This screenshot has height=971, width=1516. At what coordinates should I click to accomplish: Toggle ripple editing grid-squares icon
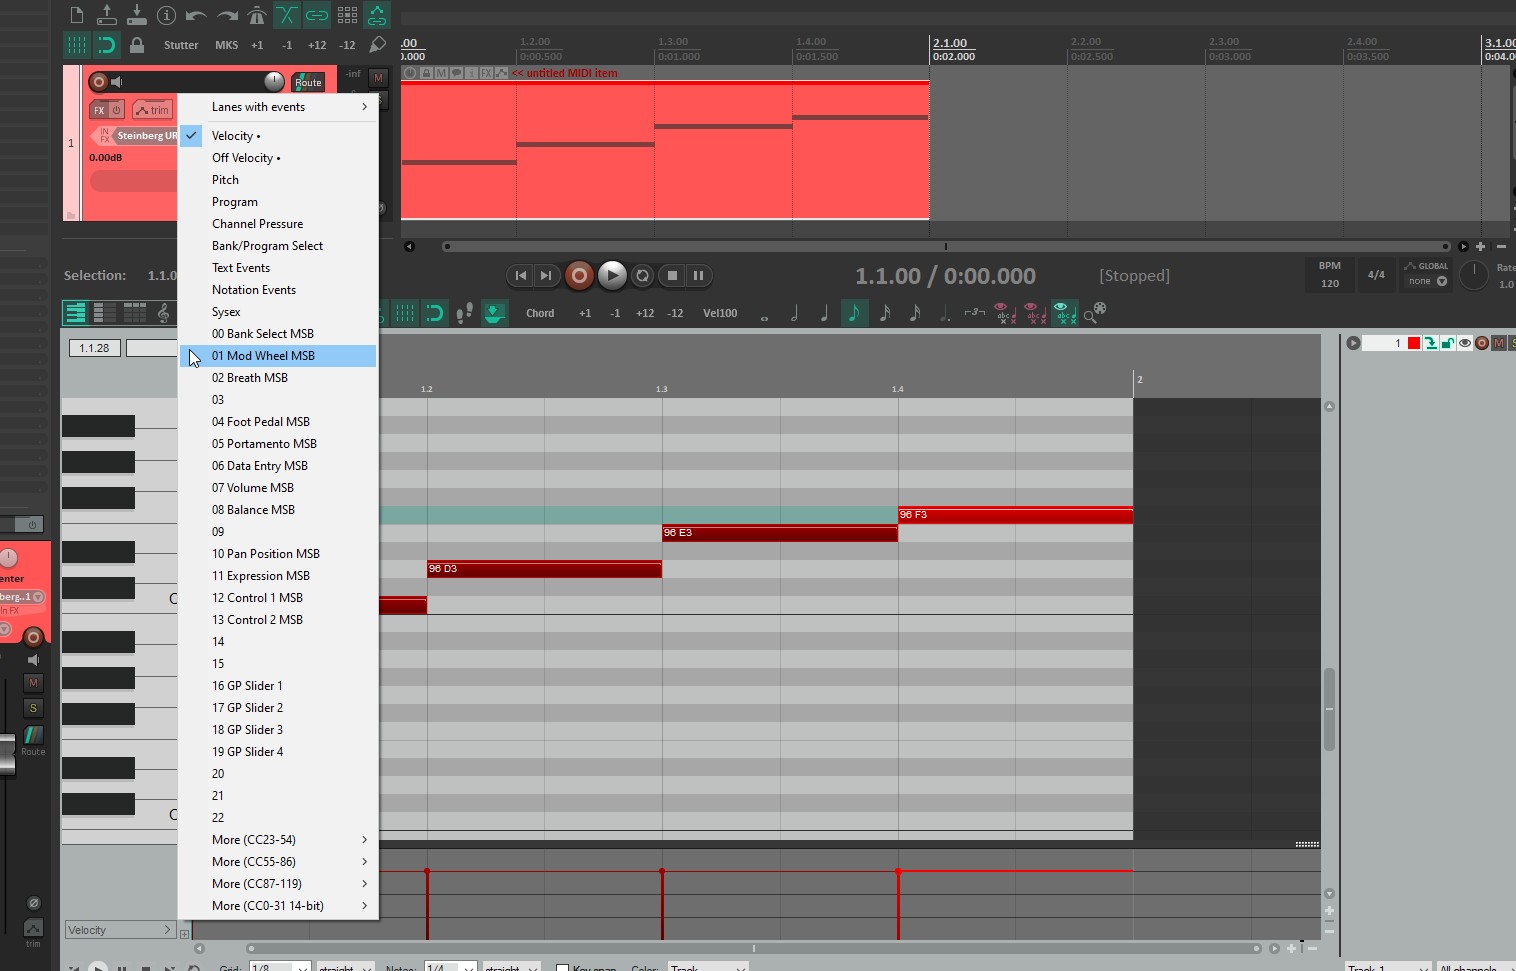347,15
